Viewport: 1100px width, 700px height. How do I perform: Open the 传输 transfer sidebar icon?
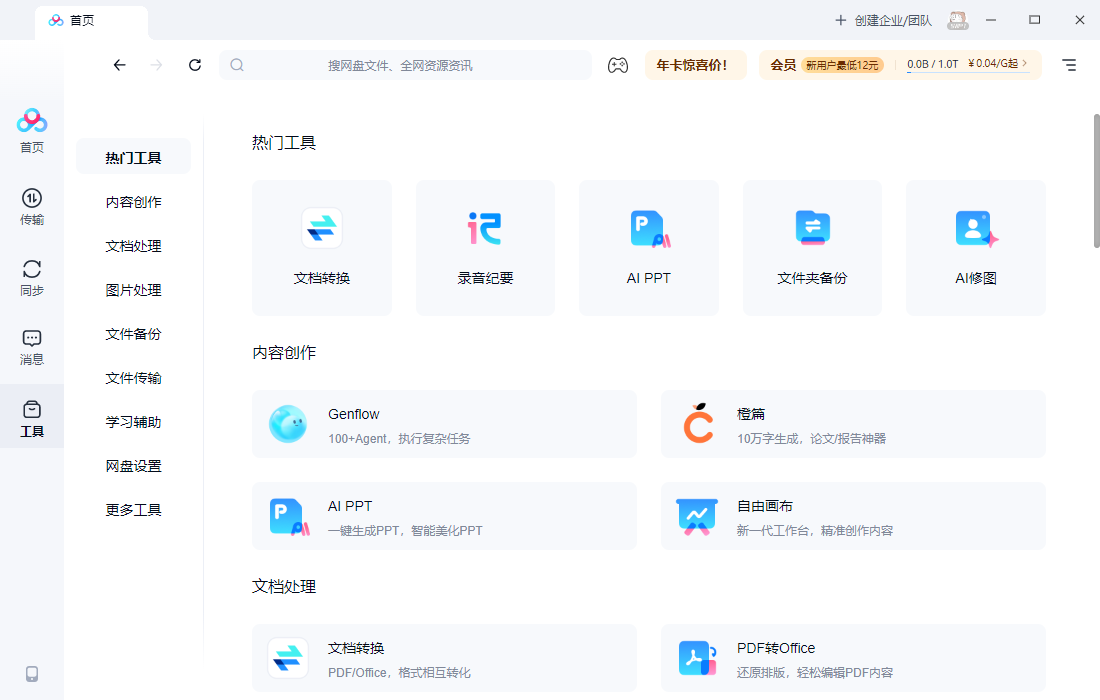[x=32, y=207]
